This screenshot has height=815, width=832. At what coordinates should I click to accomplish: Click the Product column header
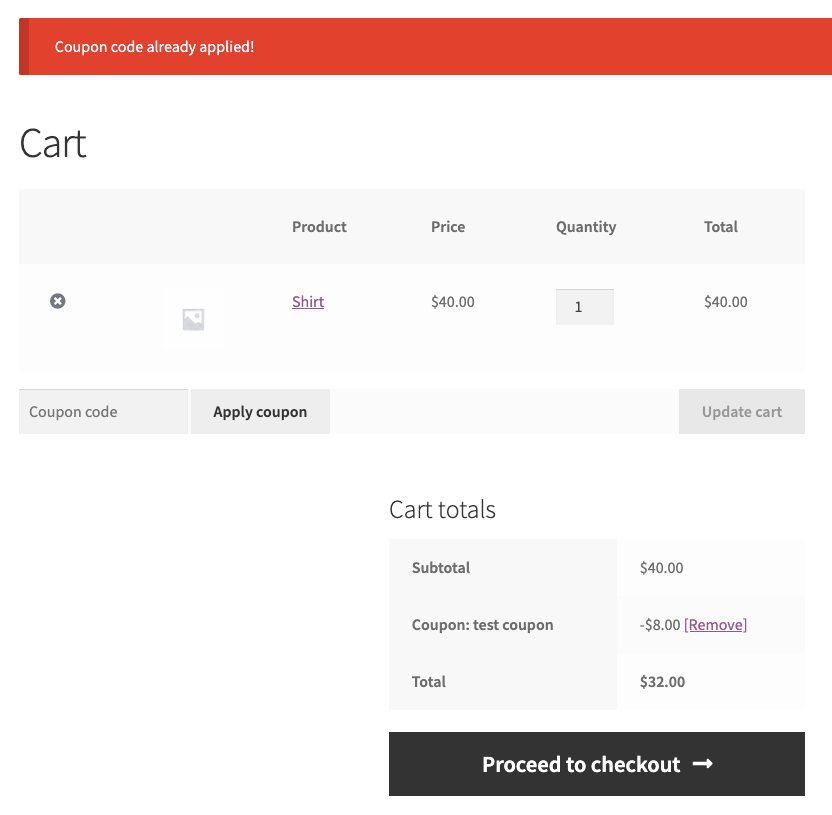[319, 227]
